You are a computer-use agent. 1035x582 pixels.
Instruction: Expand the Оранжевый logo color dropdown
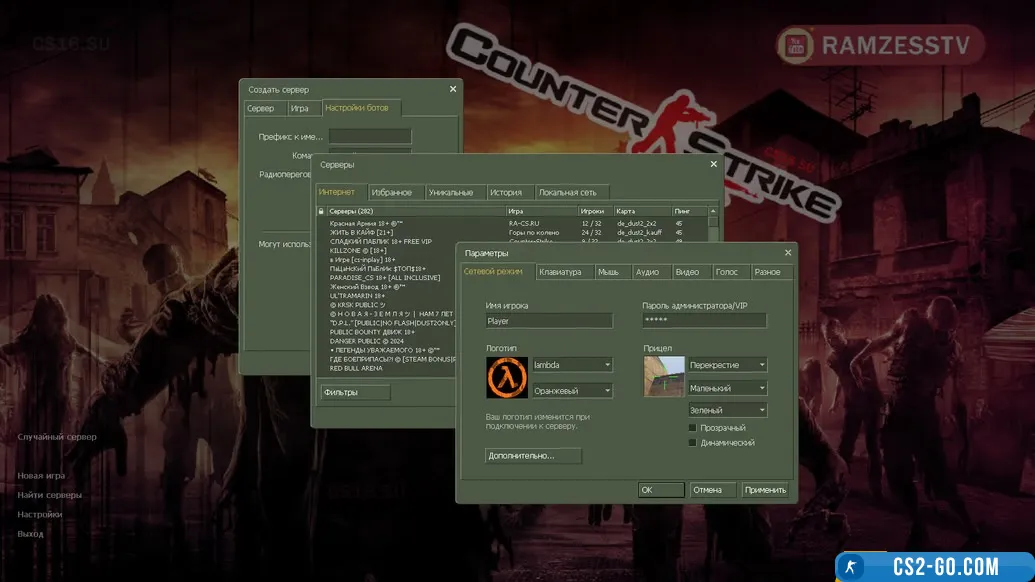(572, 391)
